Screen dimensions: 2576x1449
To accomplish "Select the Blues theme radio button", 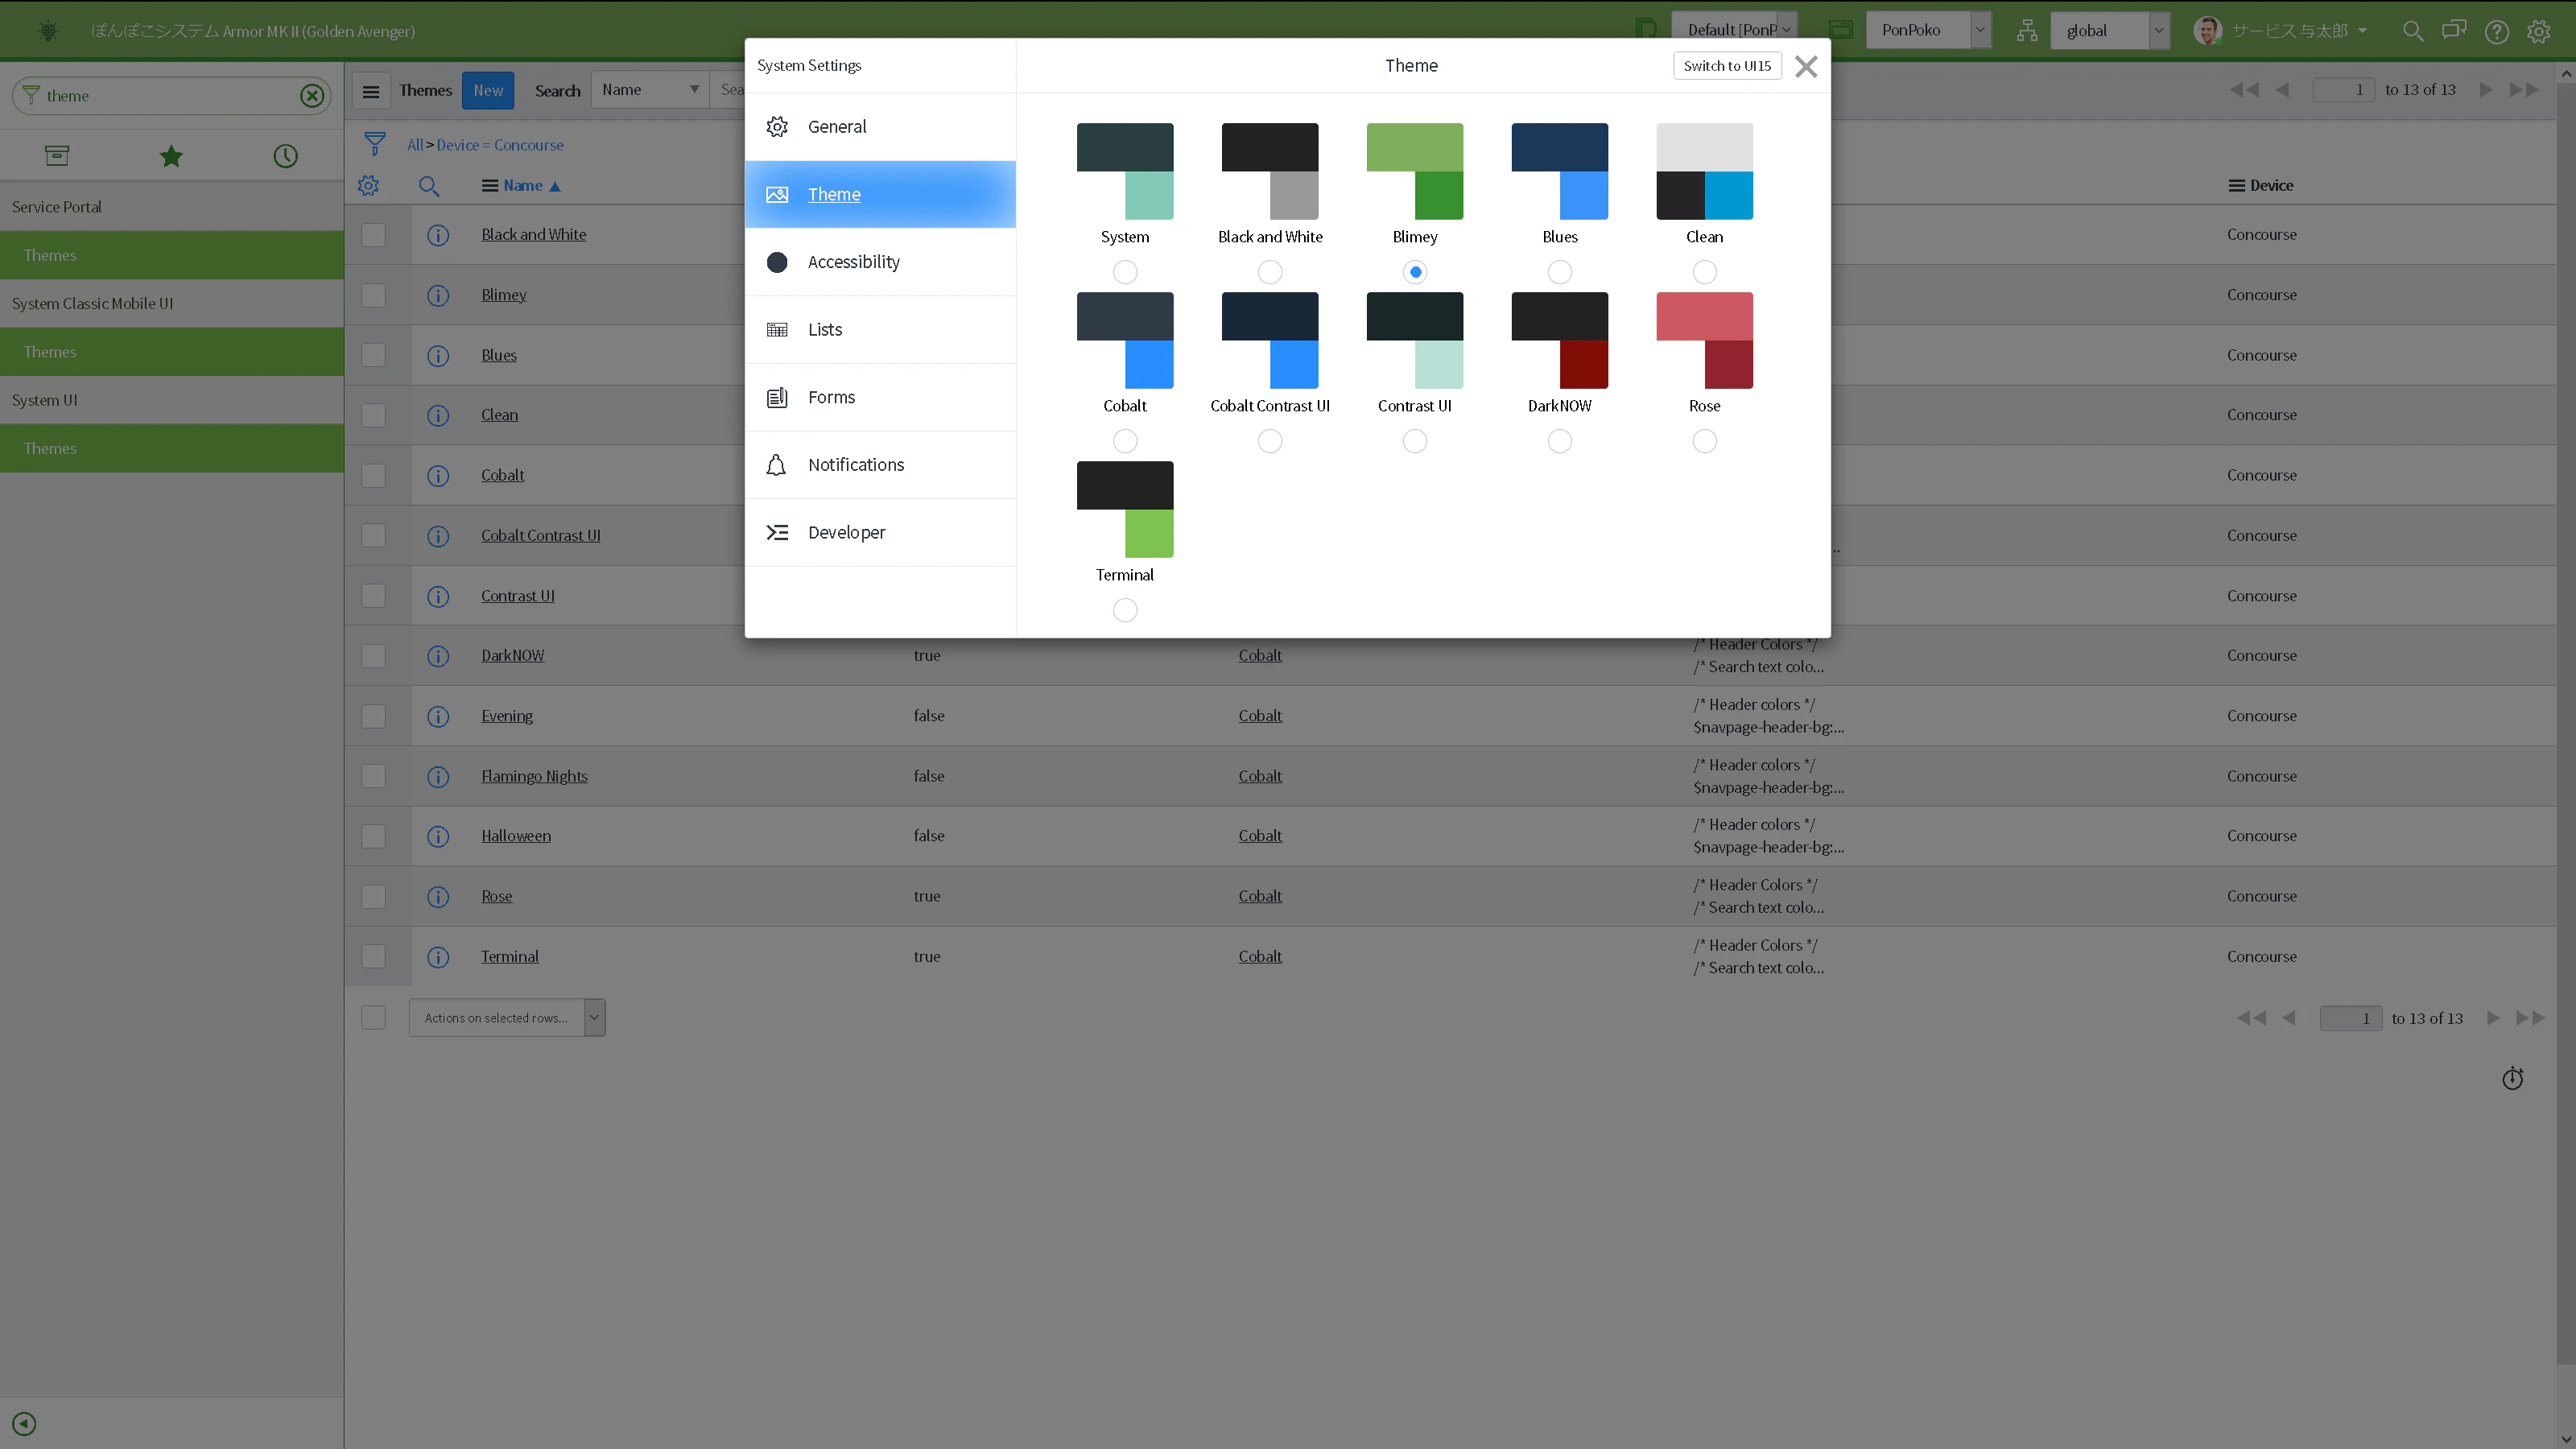I will click(x=1560, y=272).
